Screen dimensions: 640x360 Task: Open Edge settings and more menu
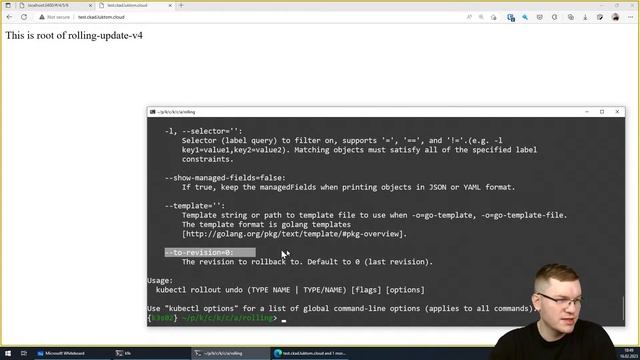631,17
